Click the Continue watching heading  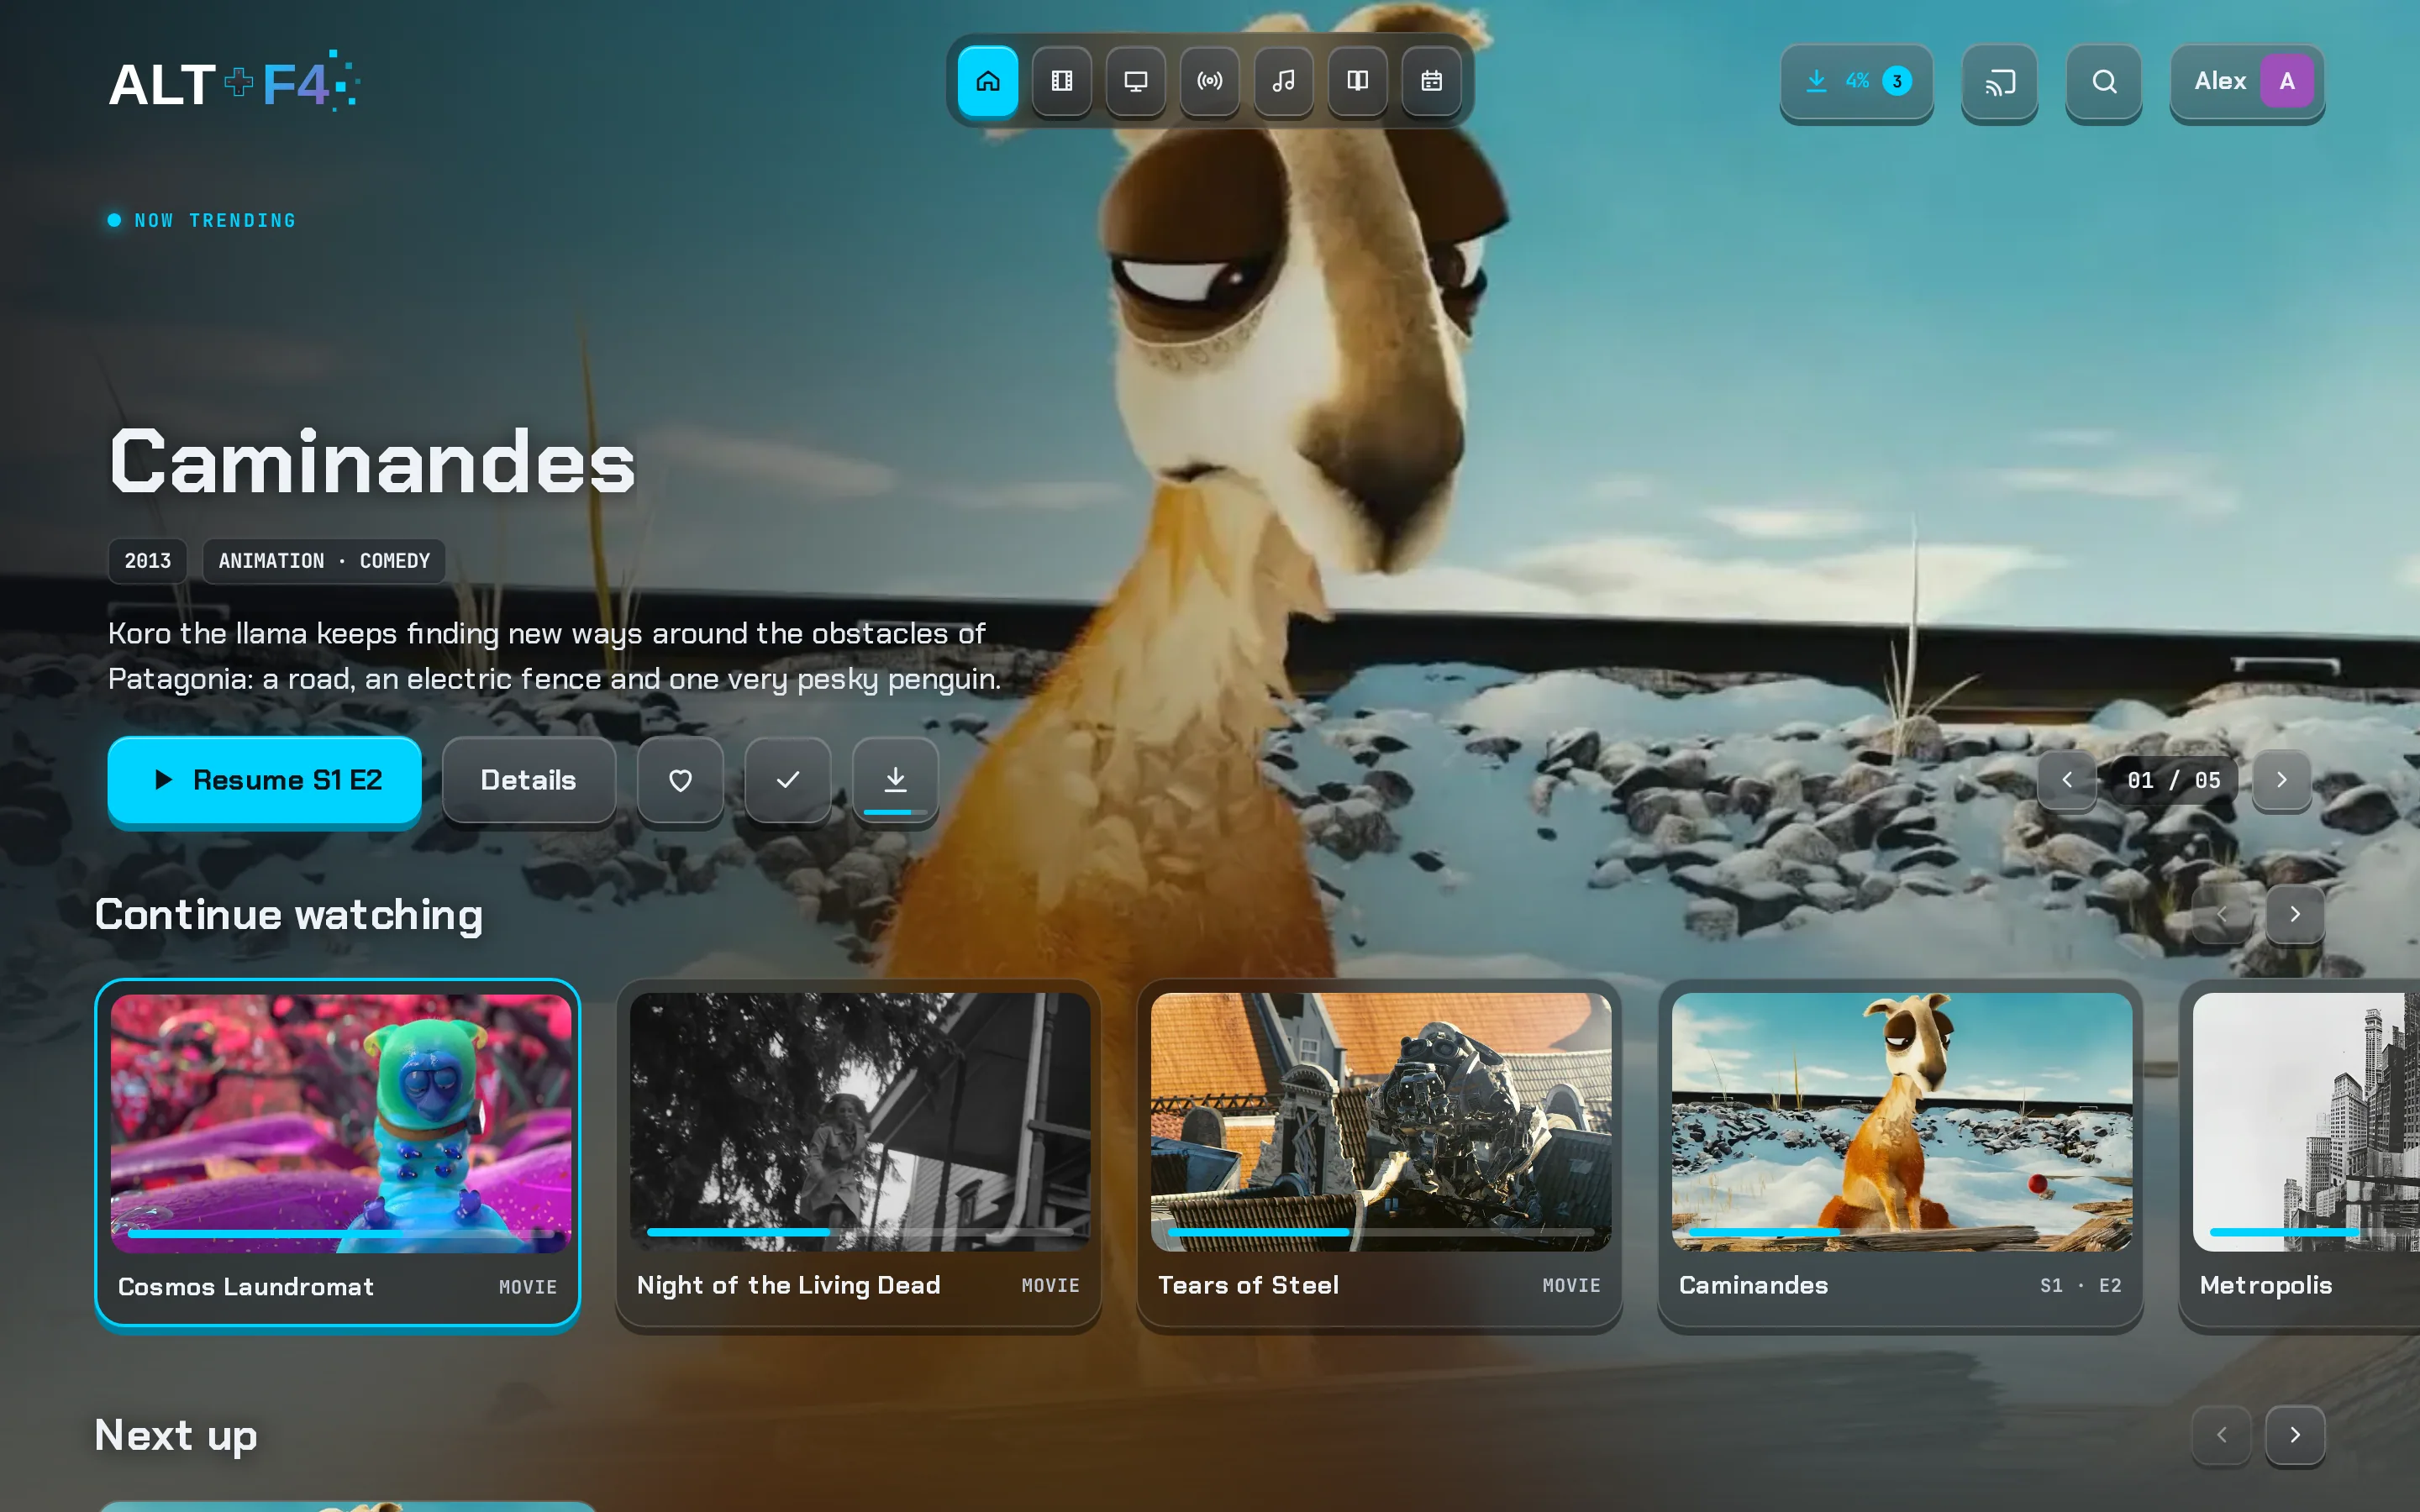[x=289, y=915]
